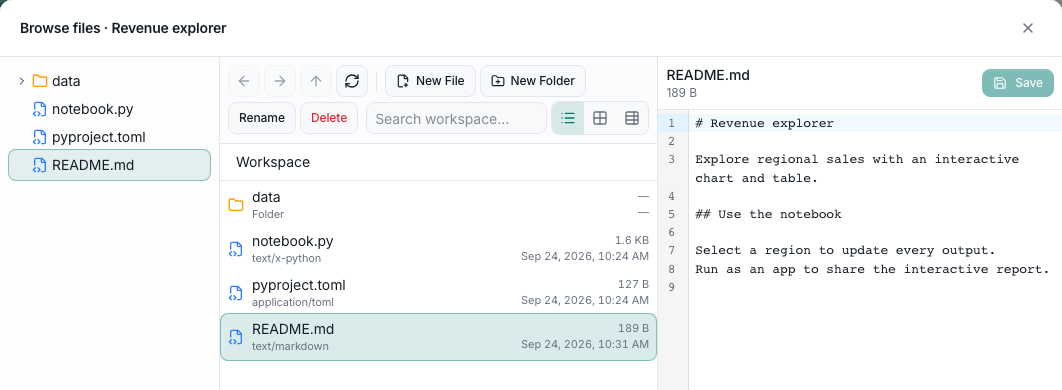This screenshot has height=390, width=1062.
Task: Click data folder icon in sidebar tree
Action: 40,81
